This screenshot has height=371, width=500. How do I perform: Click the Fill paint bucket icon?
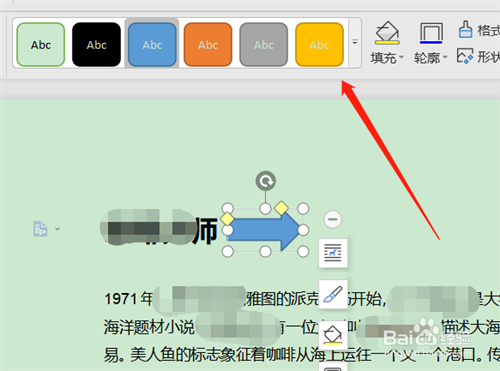tap(387, 33)
